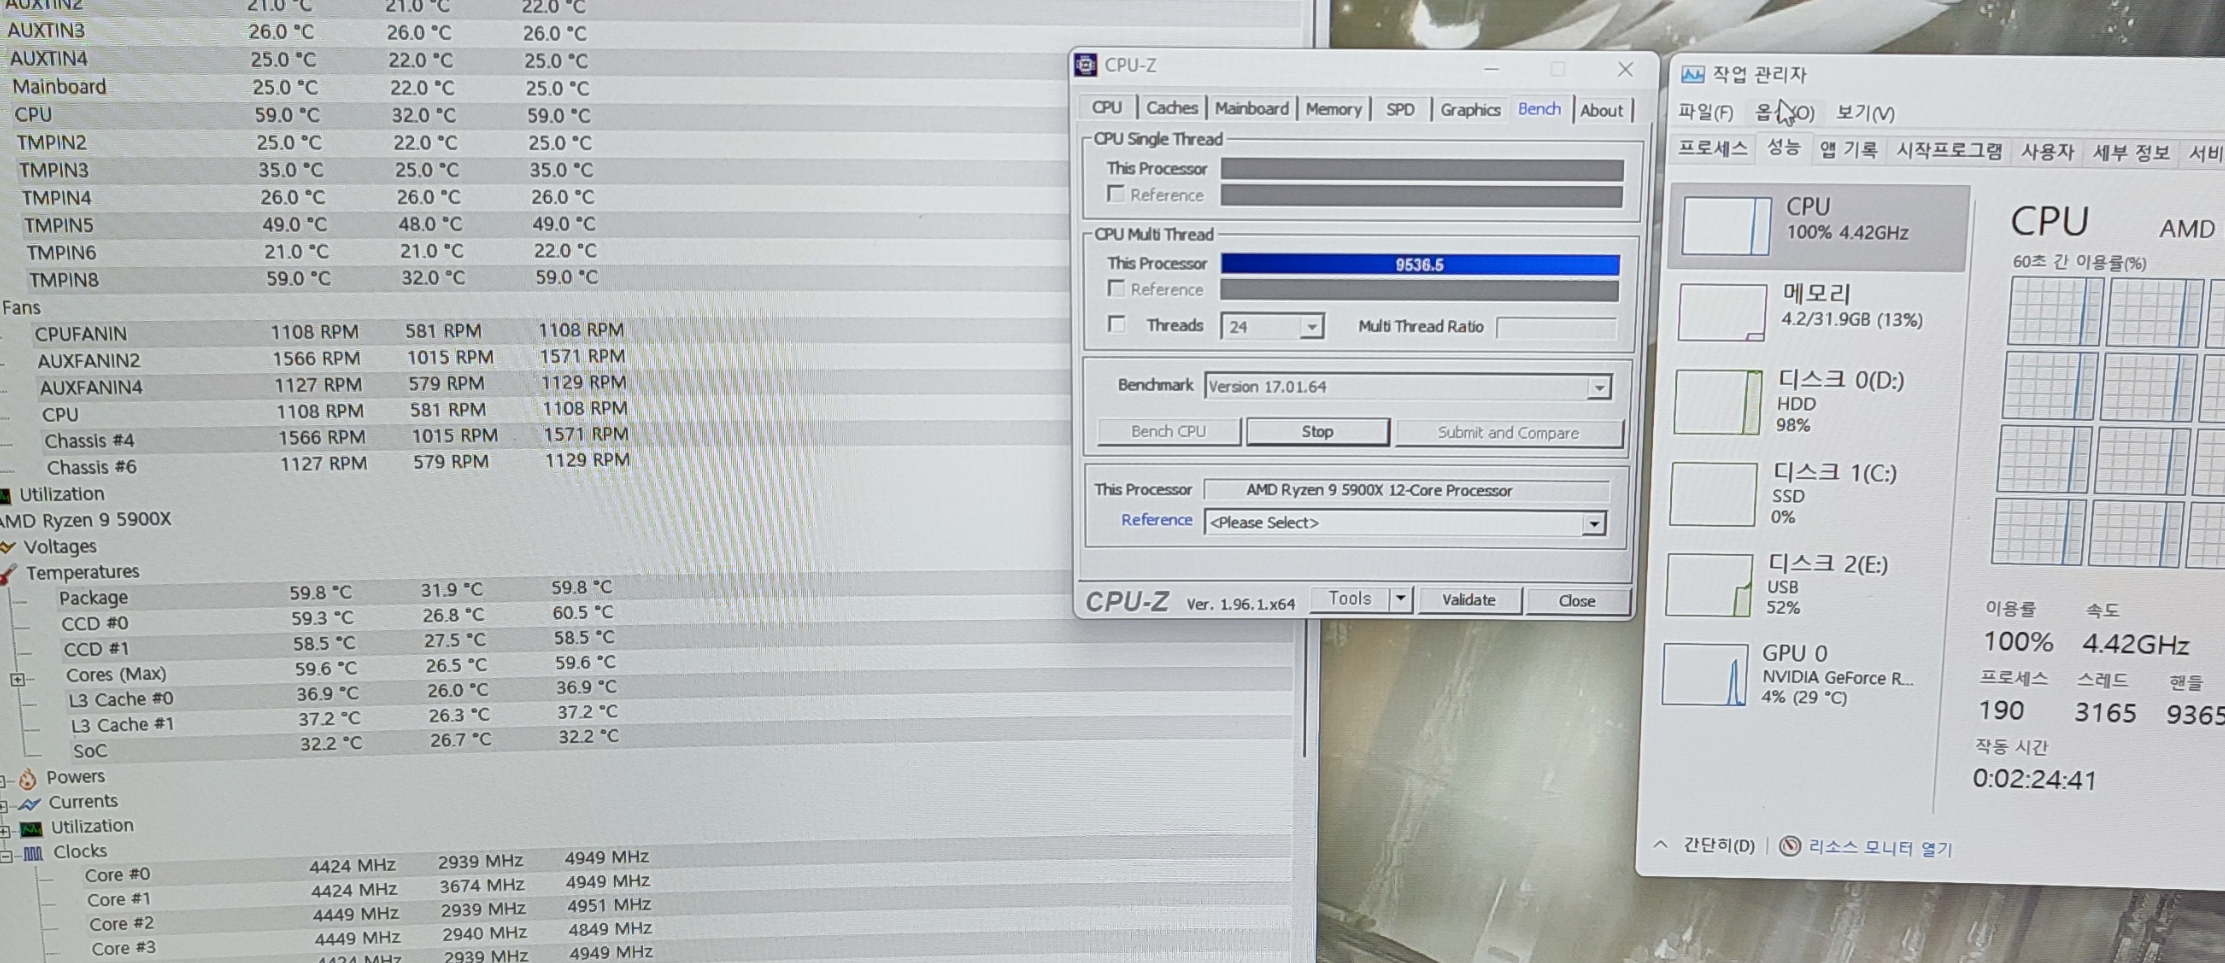The width and height of the screenshot is (2225, 963).
Task: Click the Clocks icon in HWMonitor tree
Action: 33,853
